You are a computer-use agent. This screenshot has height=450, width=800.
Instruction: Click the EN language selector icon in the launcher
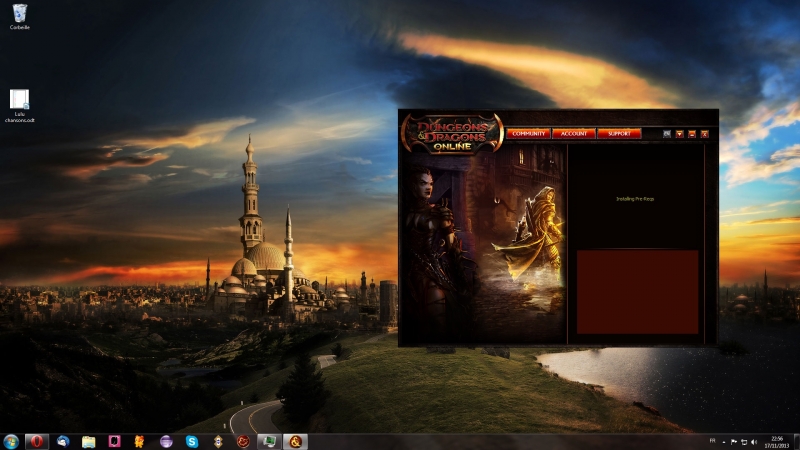(x=667, y=134)
